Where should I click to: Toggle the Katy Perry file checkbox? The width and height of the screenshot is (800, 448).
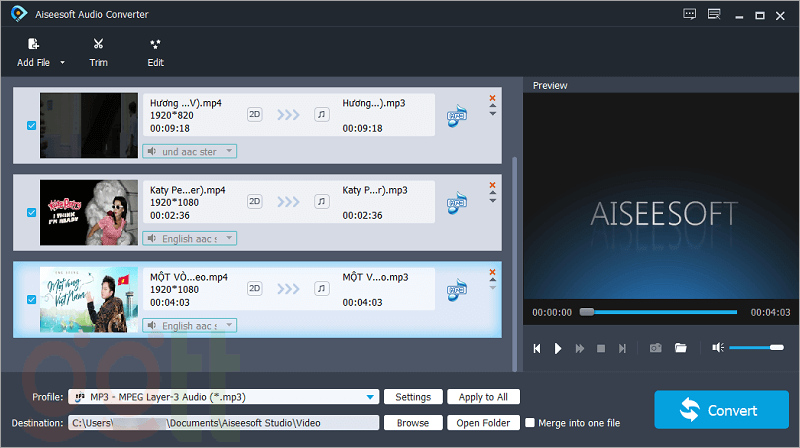tap(32, 212)
